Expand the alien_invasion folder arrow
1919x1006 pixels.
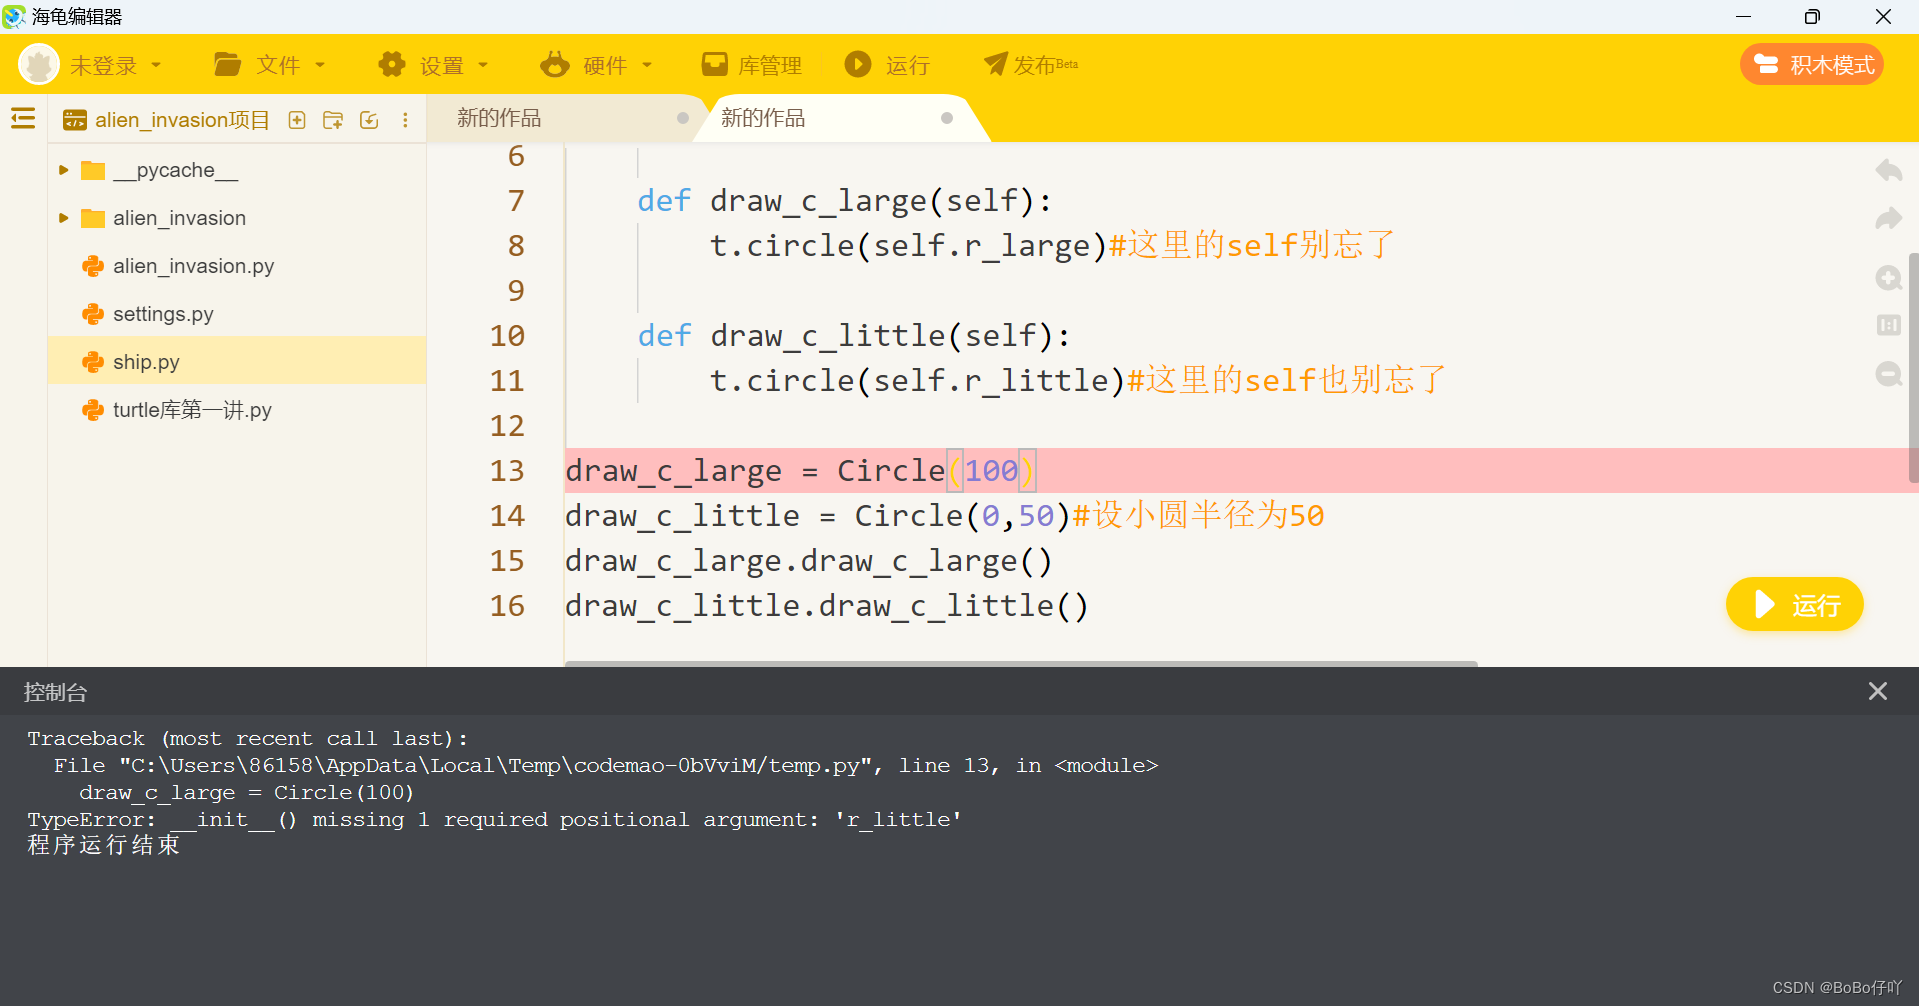(63, 218)
